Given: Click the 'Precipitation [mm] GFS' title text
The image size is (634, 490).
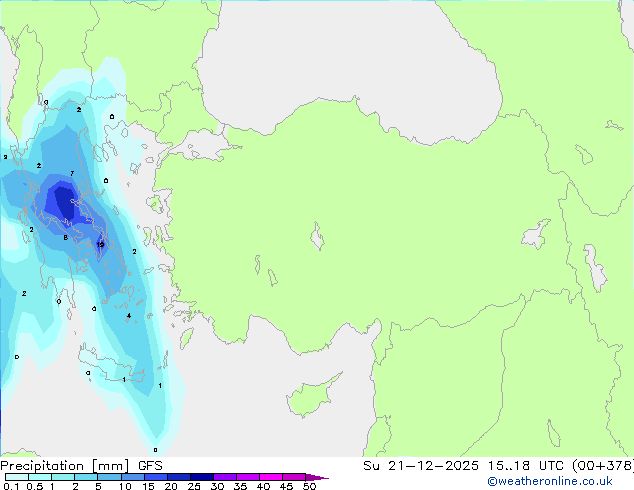Looking at the screenshot, I should 81,466.
